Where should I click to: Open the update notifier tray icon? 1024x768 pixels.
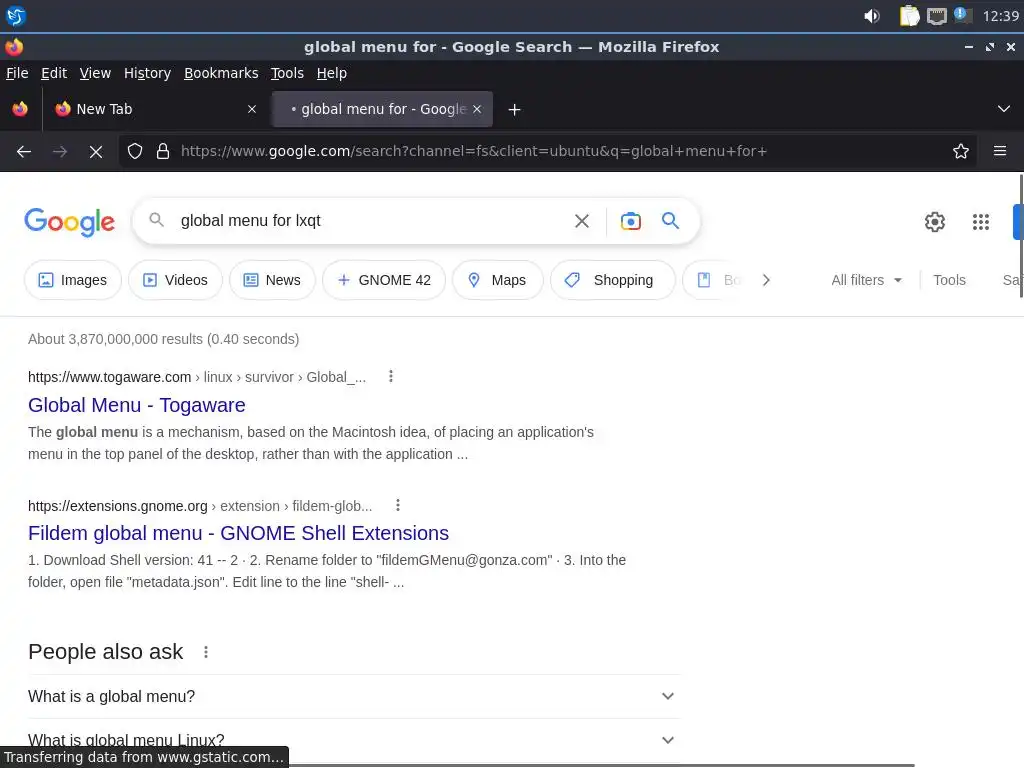963,15
